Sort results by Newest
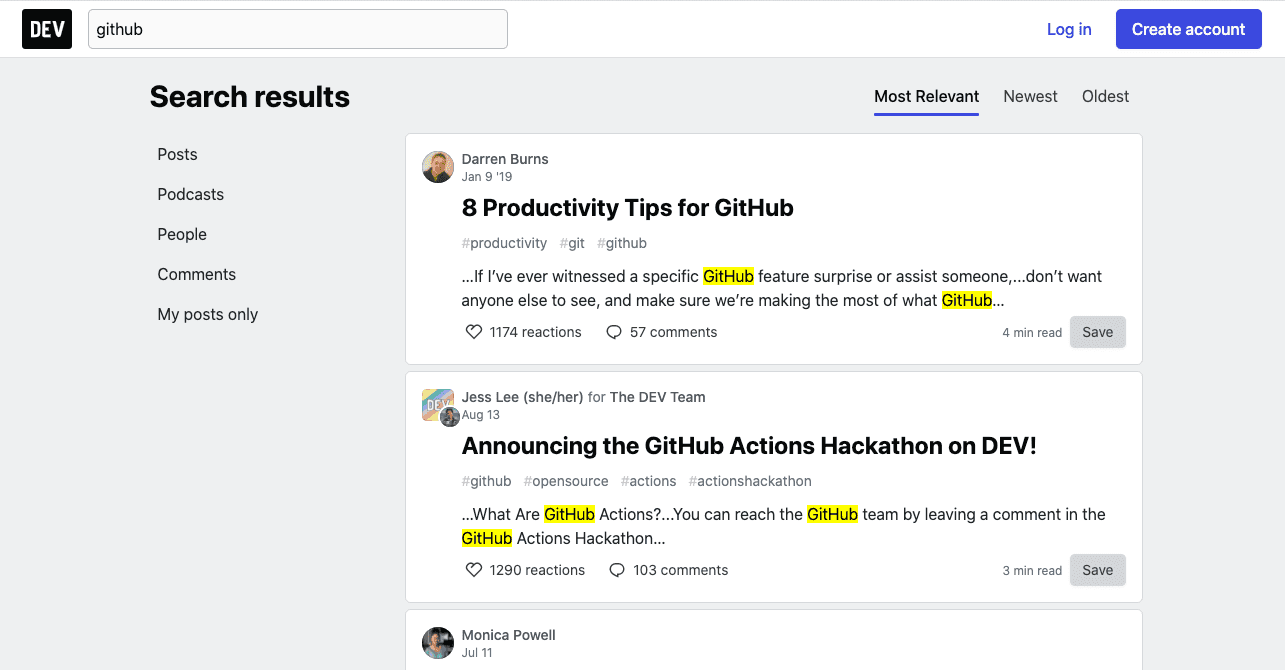The image size is (1285, 670). (1030, 97)
